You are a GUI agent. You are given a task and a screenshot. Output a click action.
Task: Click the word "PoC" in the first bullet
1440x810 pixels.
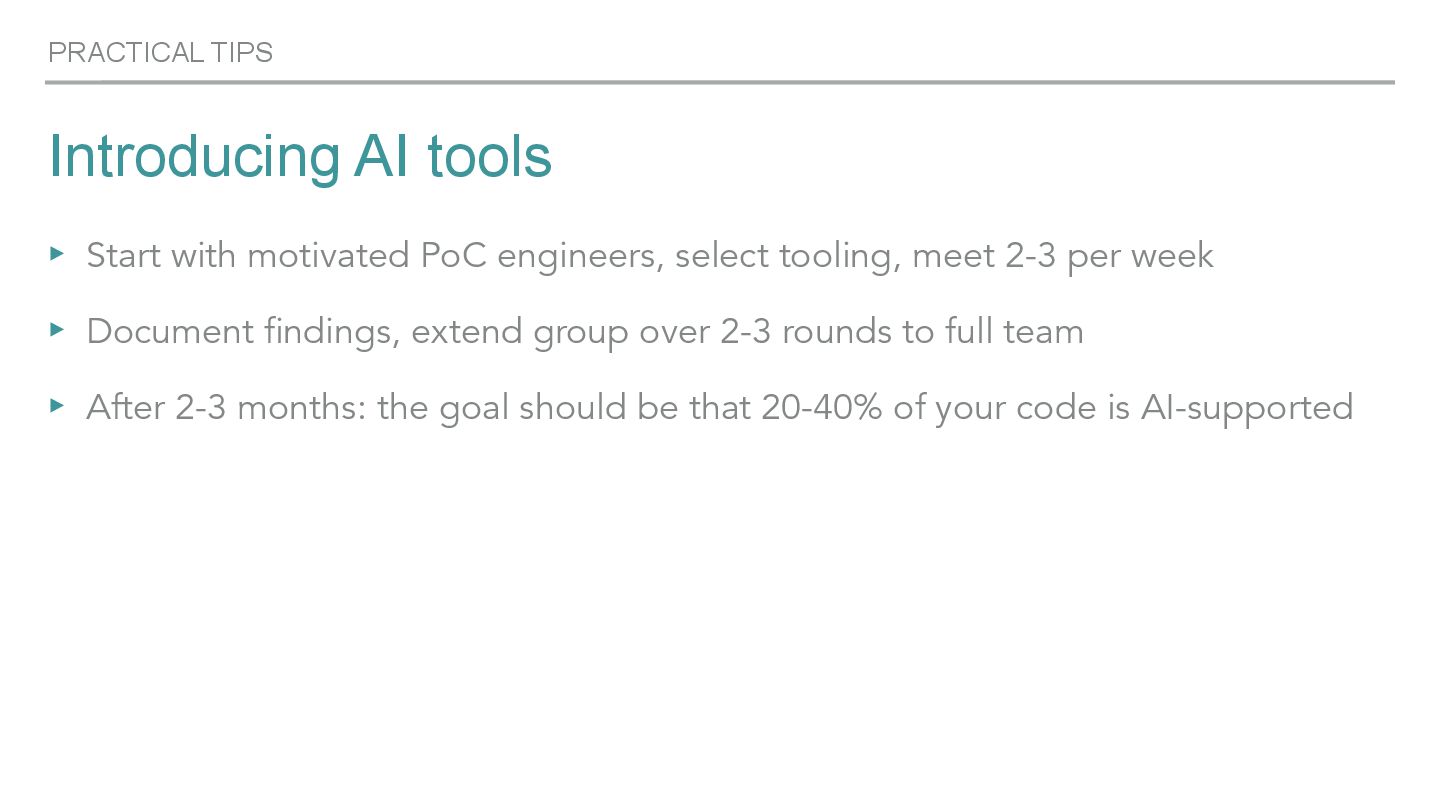coord(453,255)
